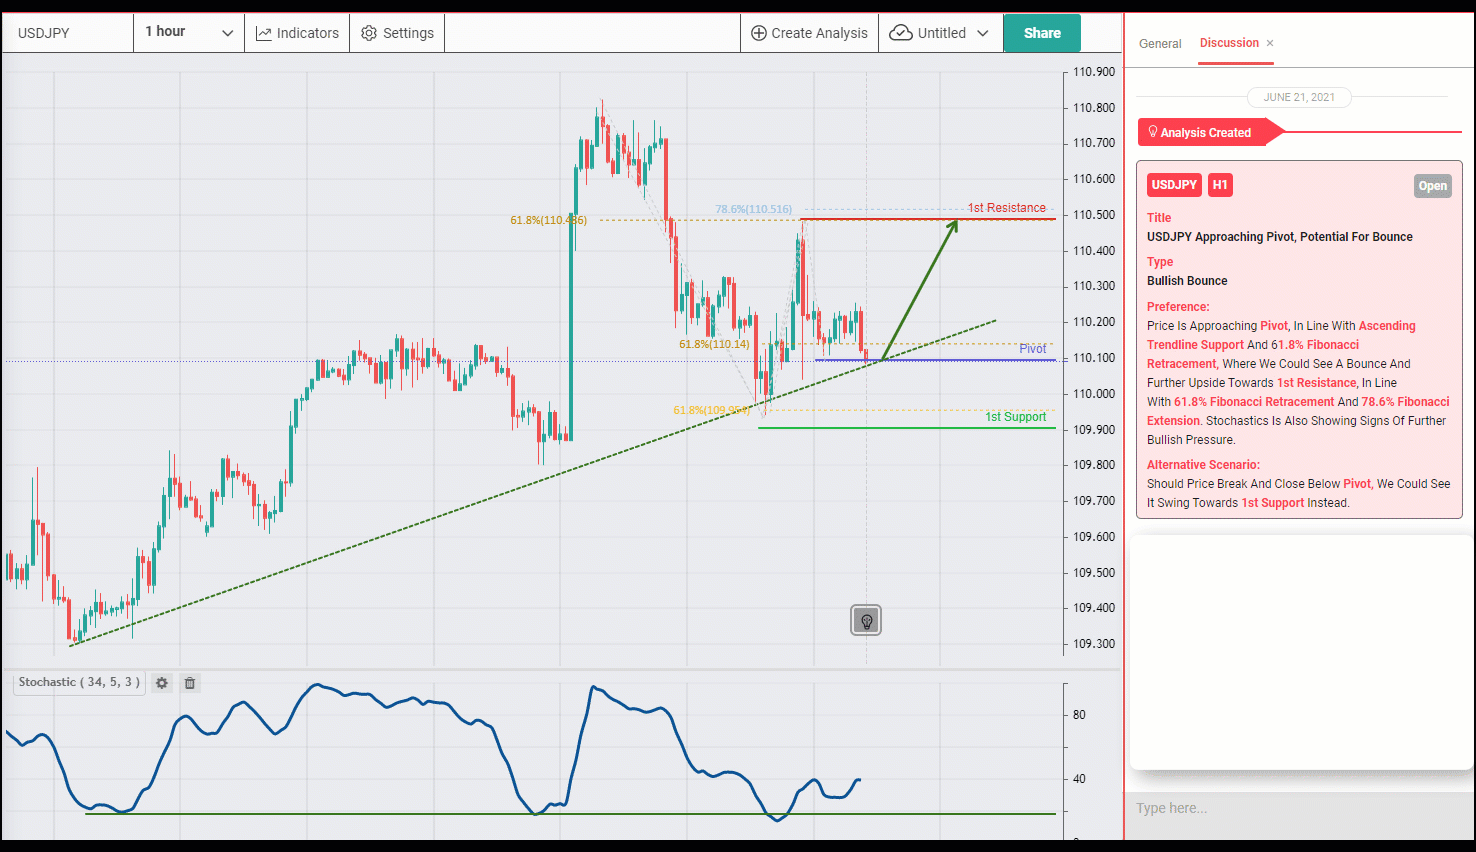Open Stochastic indicator settings gear
This screenshot has width=1476, height=852.
pyautogui.click(x=162, y=683)
